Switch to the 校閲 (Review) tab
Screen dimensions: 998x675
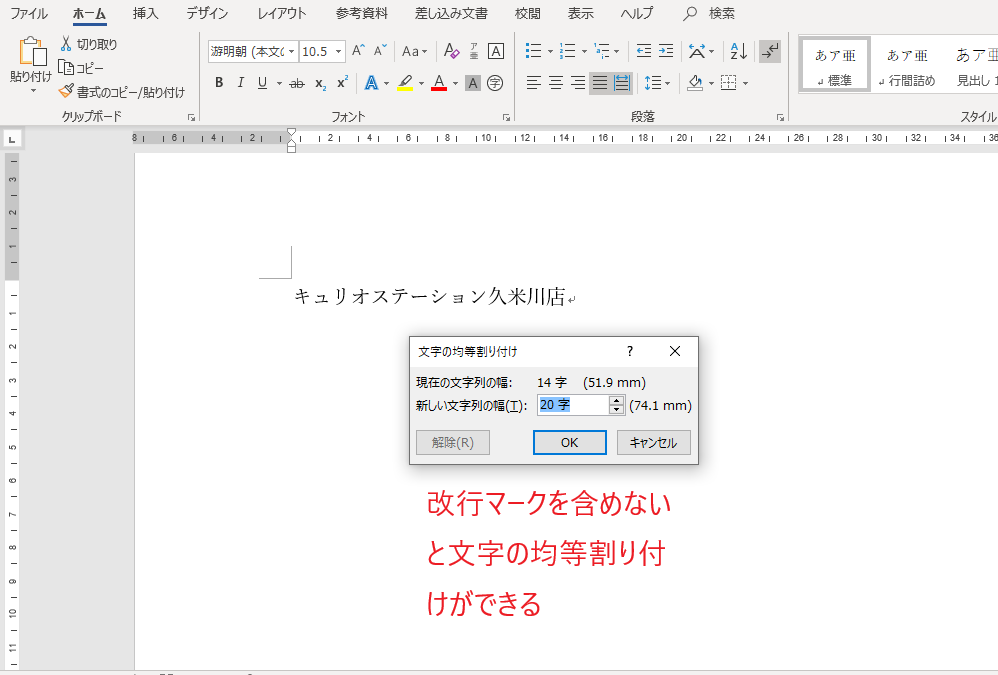click(x=527, y=13)
